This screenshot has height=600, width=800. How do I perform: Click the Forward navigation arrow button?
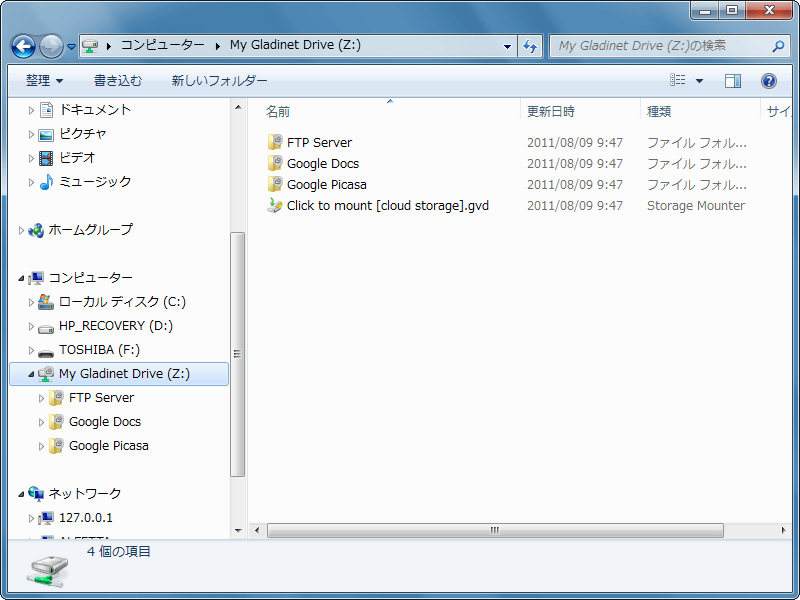(x=51, y=46)
